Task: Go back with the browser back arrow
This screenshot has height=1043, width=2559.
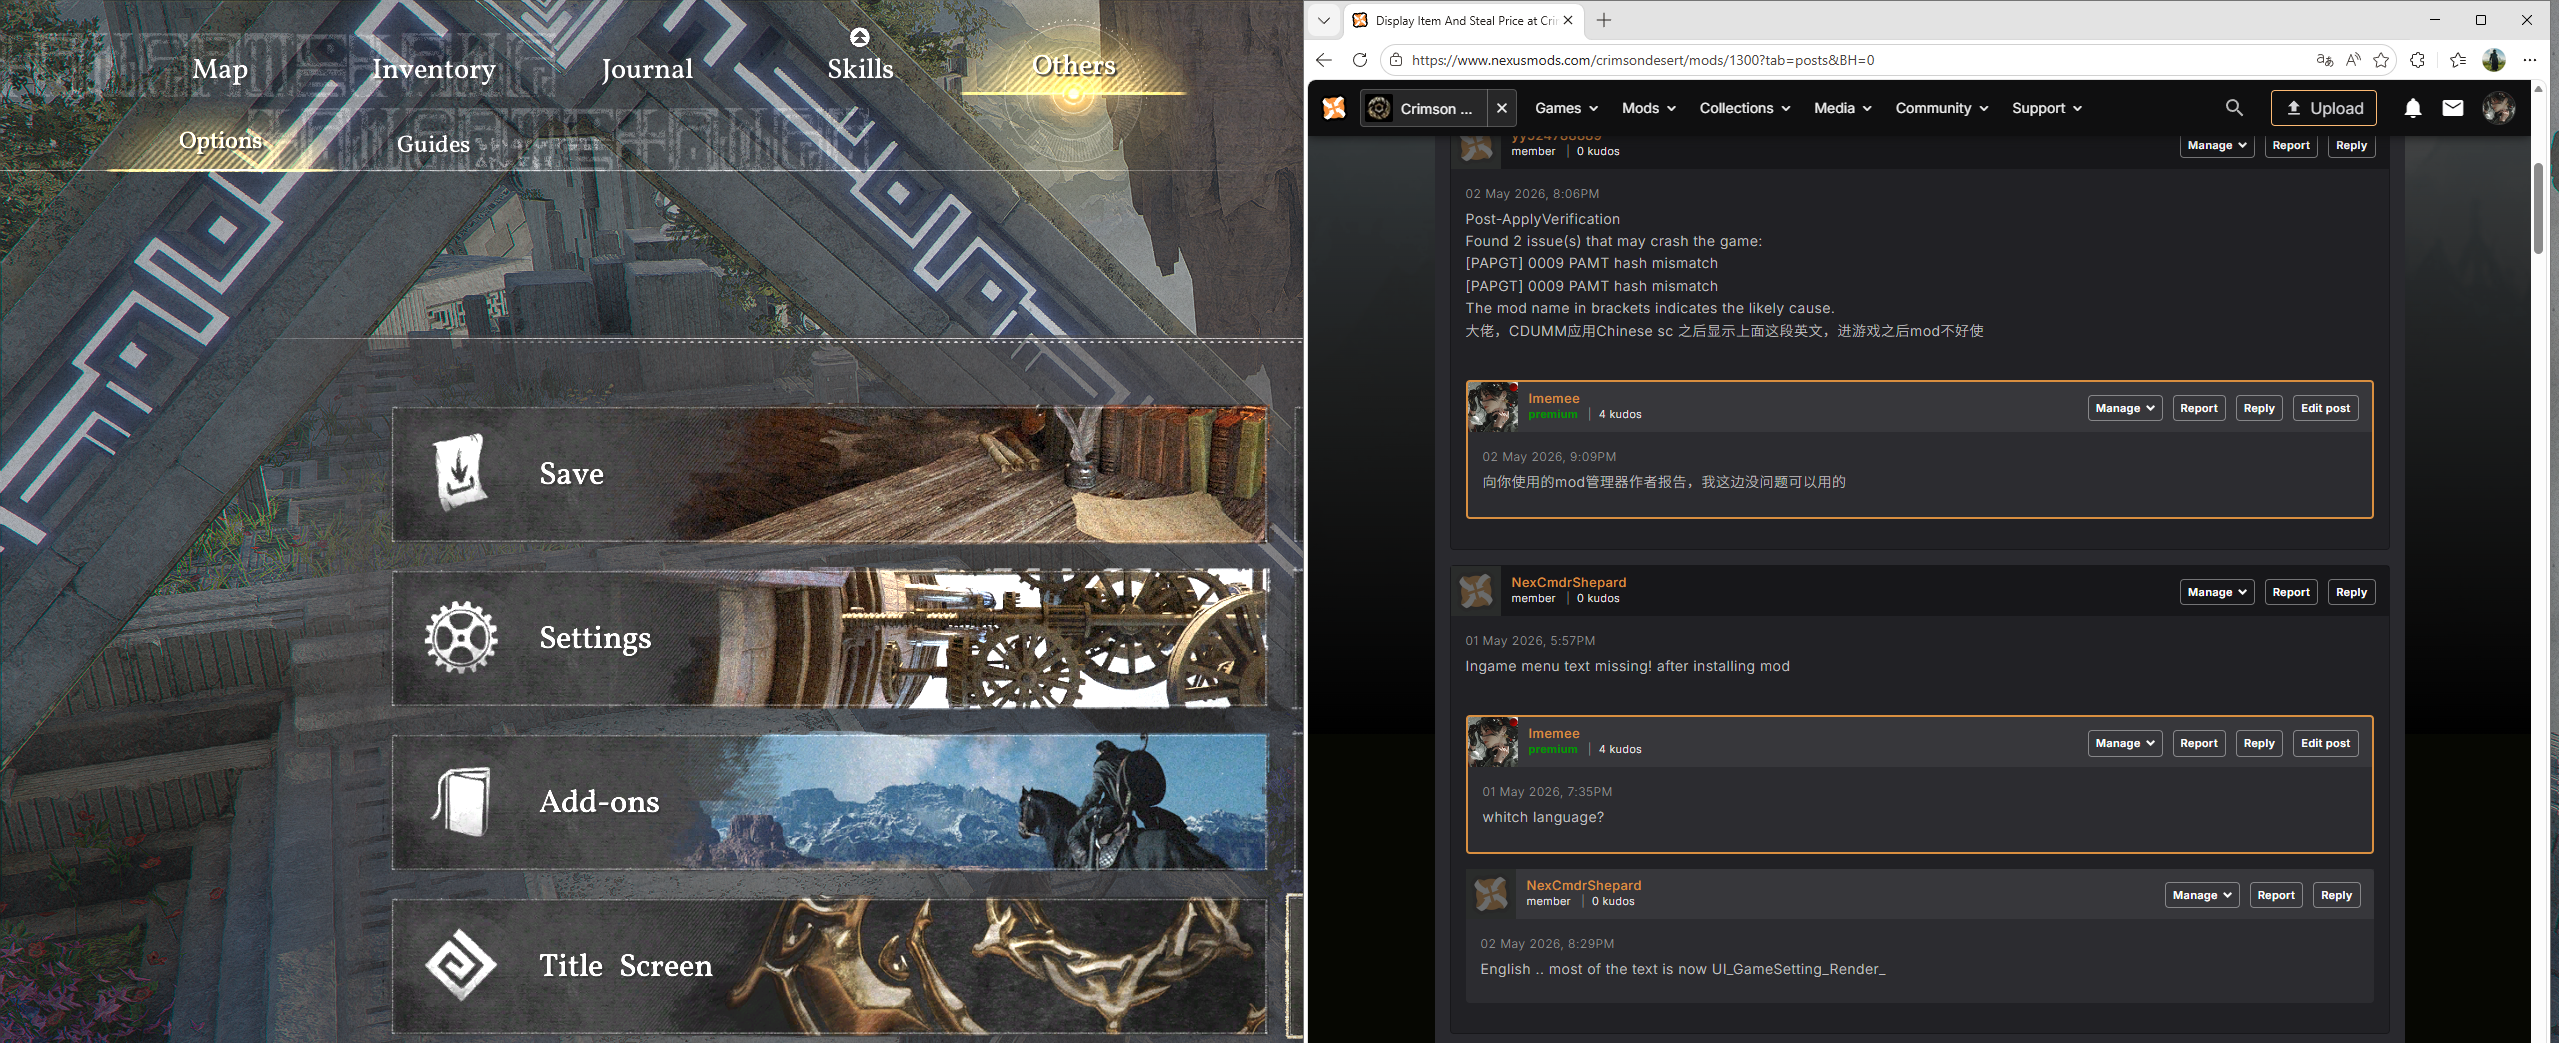Action: 1324,60
